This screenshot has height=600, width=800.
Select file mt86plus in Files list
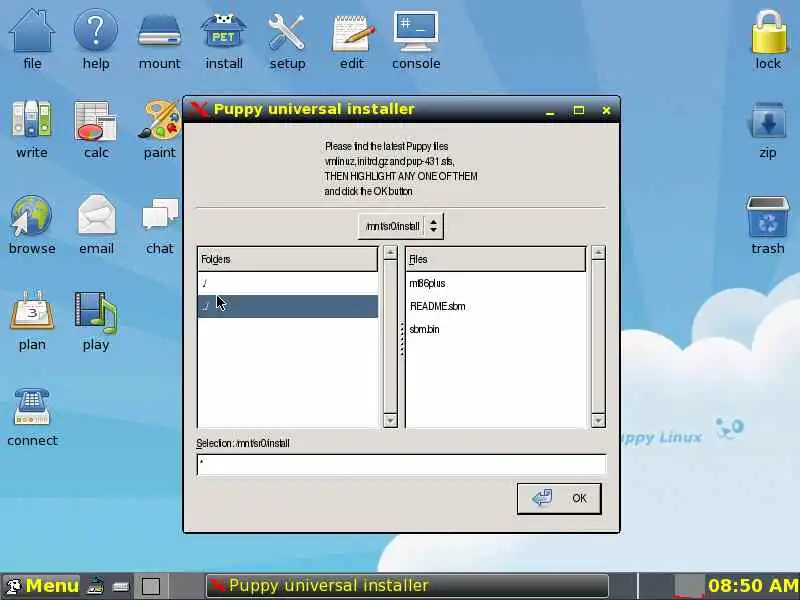(428, 283)
